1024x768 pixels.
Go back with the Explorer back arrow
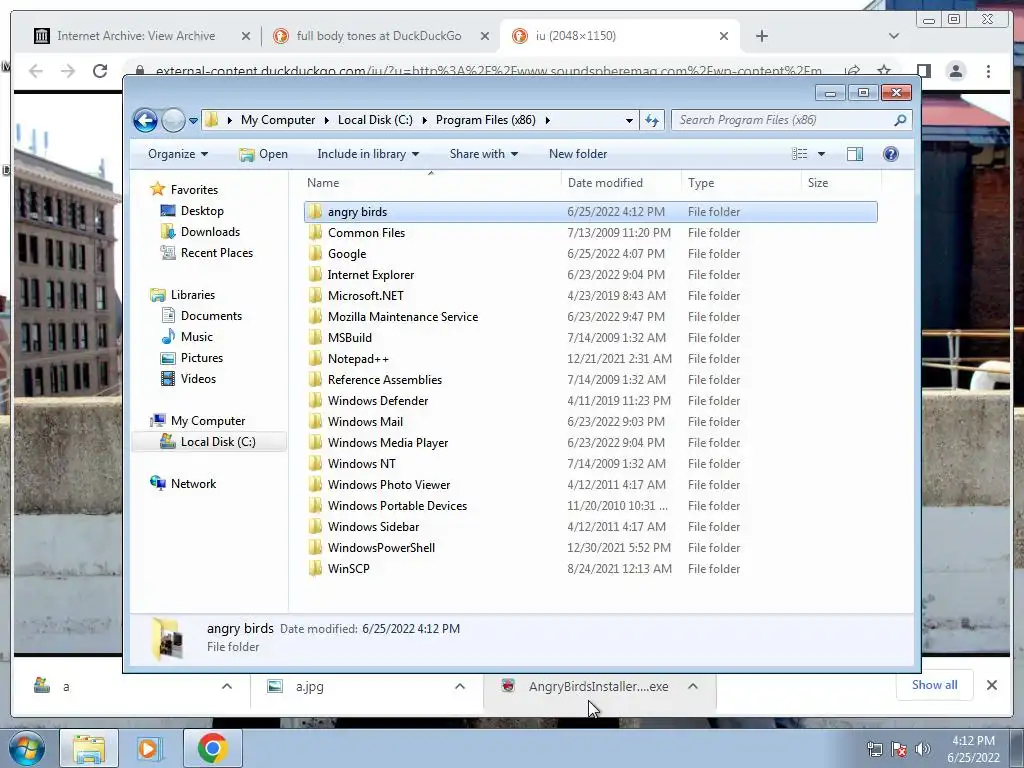coord(145,120)
